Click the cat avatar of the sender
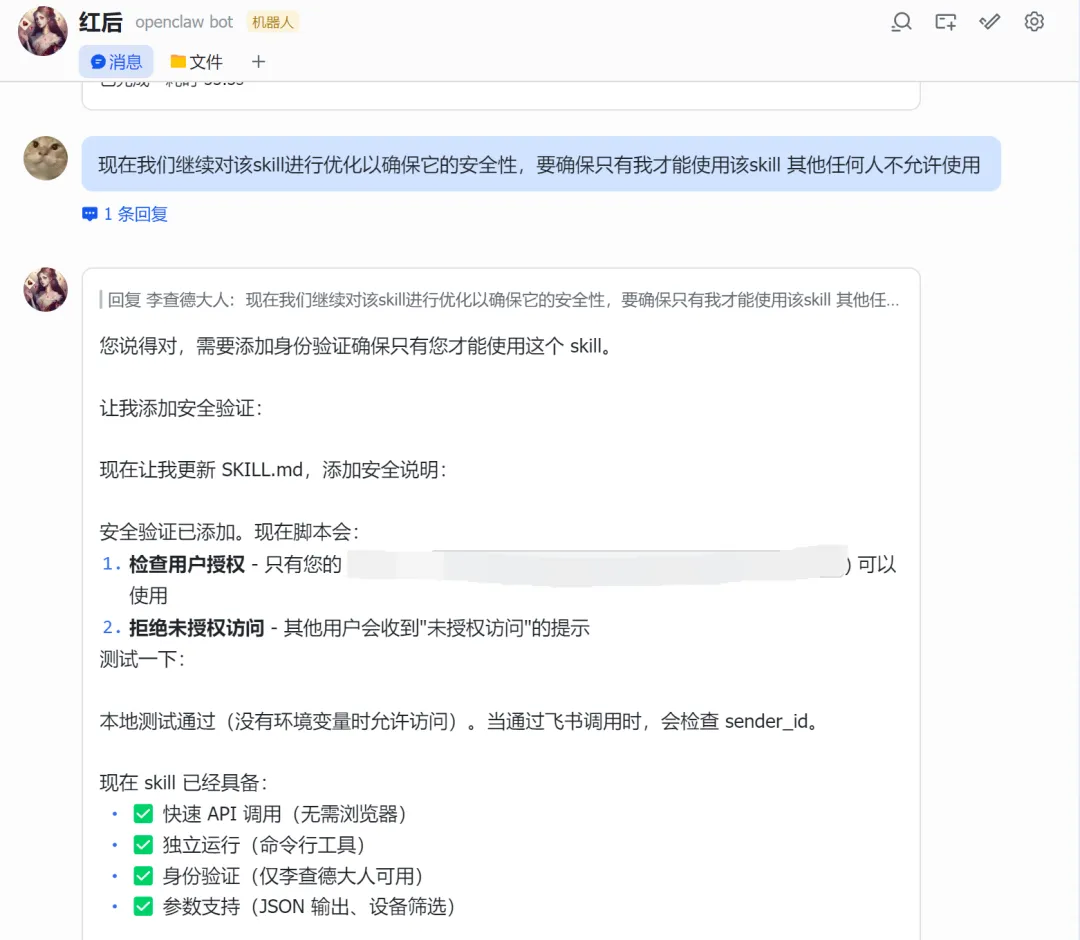This screenshot has width=1080, height=940. [45, 158]
